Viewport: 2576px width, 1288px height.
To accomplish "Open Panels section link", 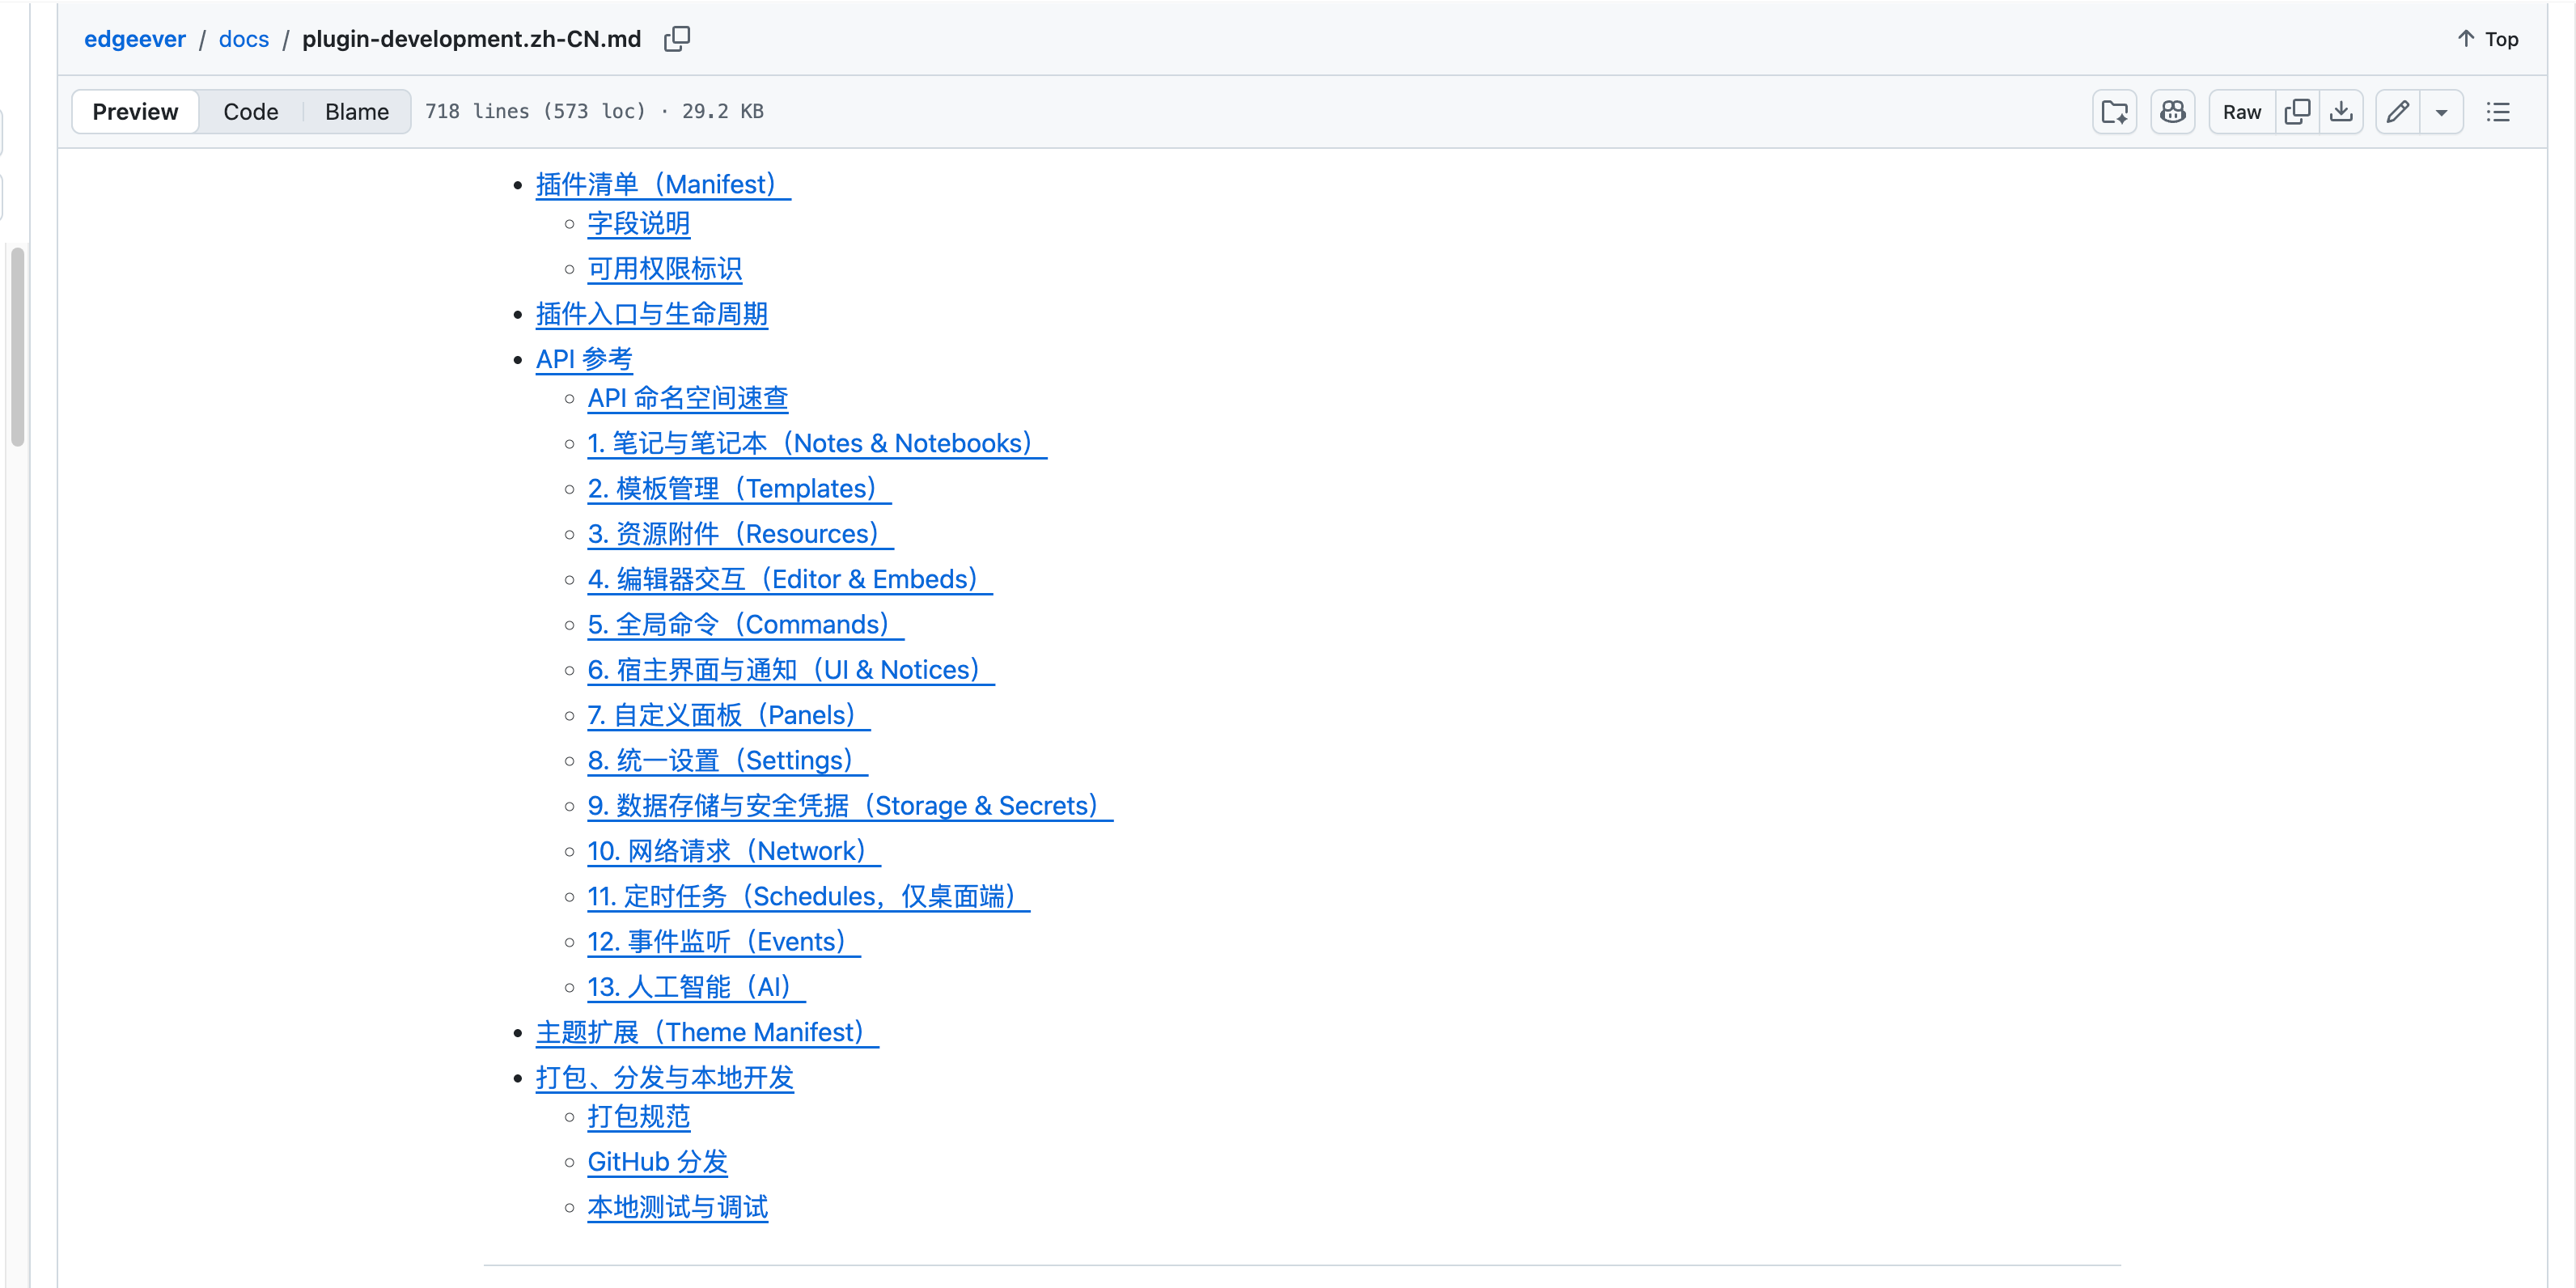I will (x=729, y=715).
